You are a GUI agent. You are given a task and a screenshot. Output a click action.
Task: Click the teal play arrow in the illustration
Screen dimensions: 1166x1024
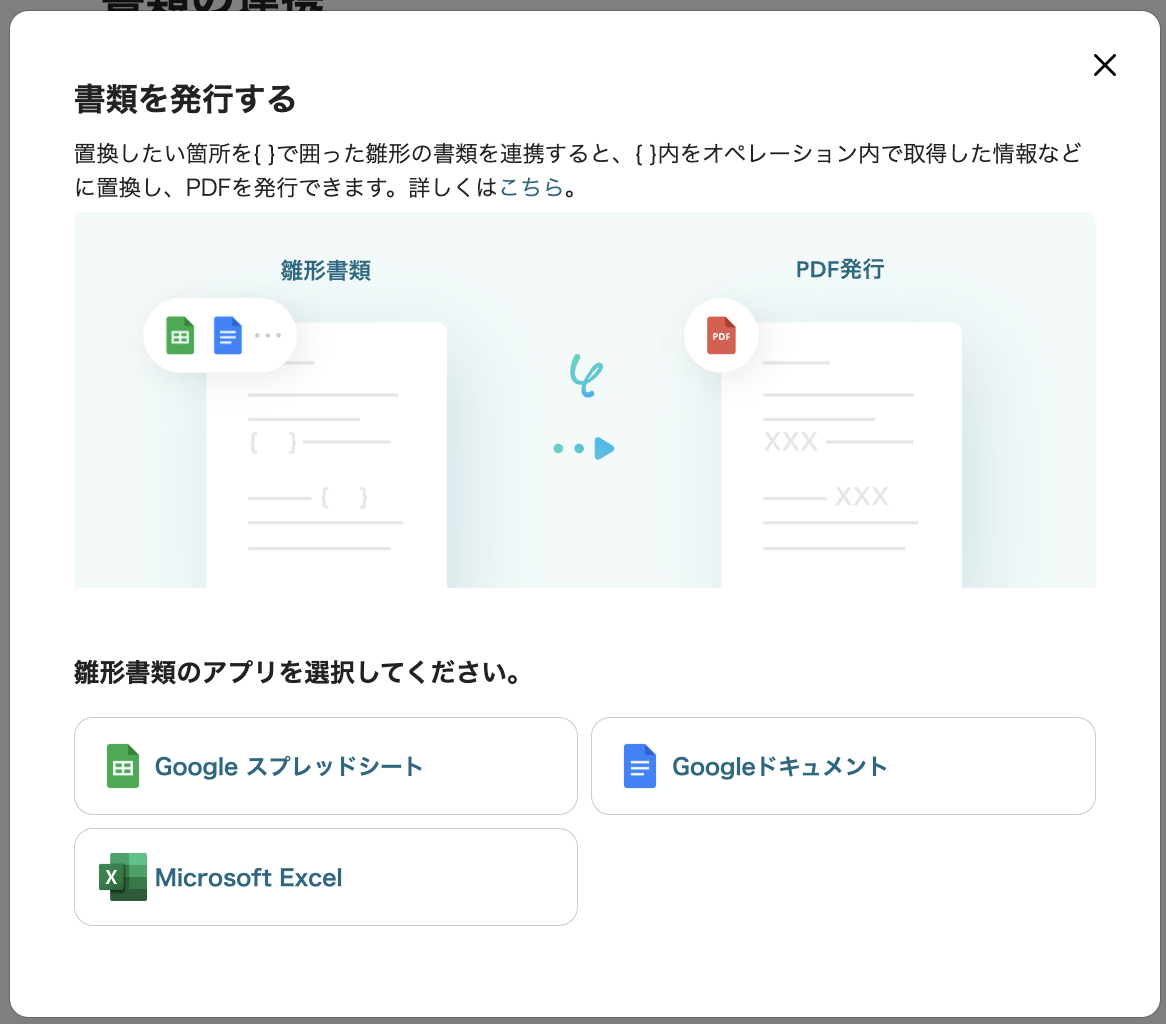pos(605,448)
